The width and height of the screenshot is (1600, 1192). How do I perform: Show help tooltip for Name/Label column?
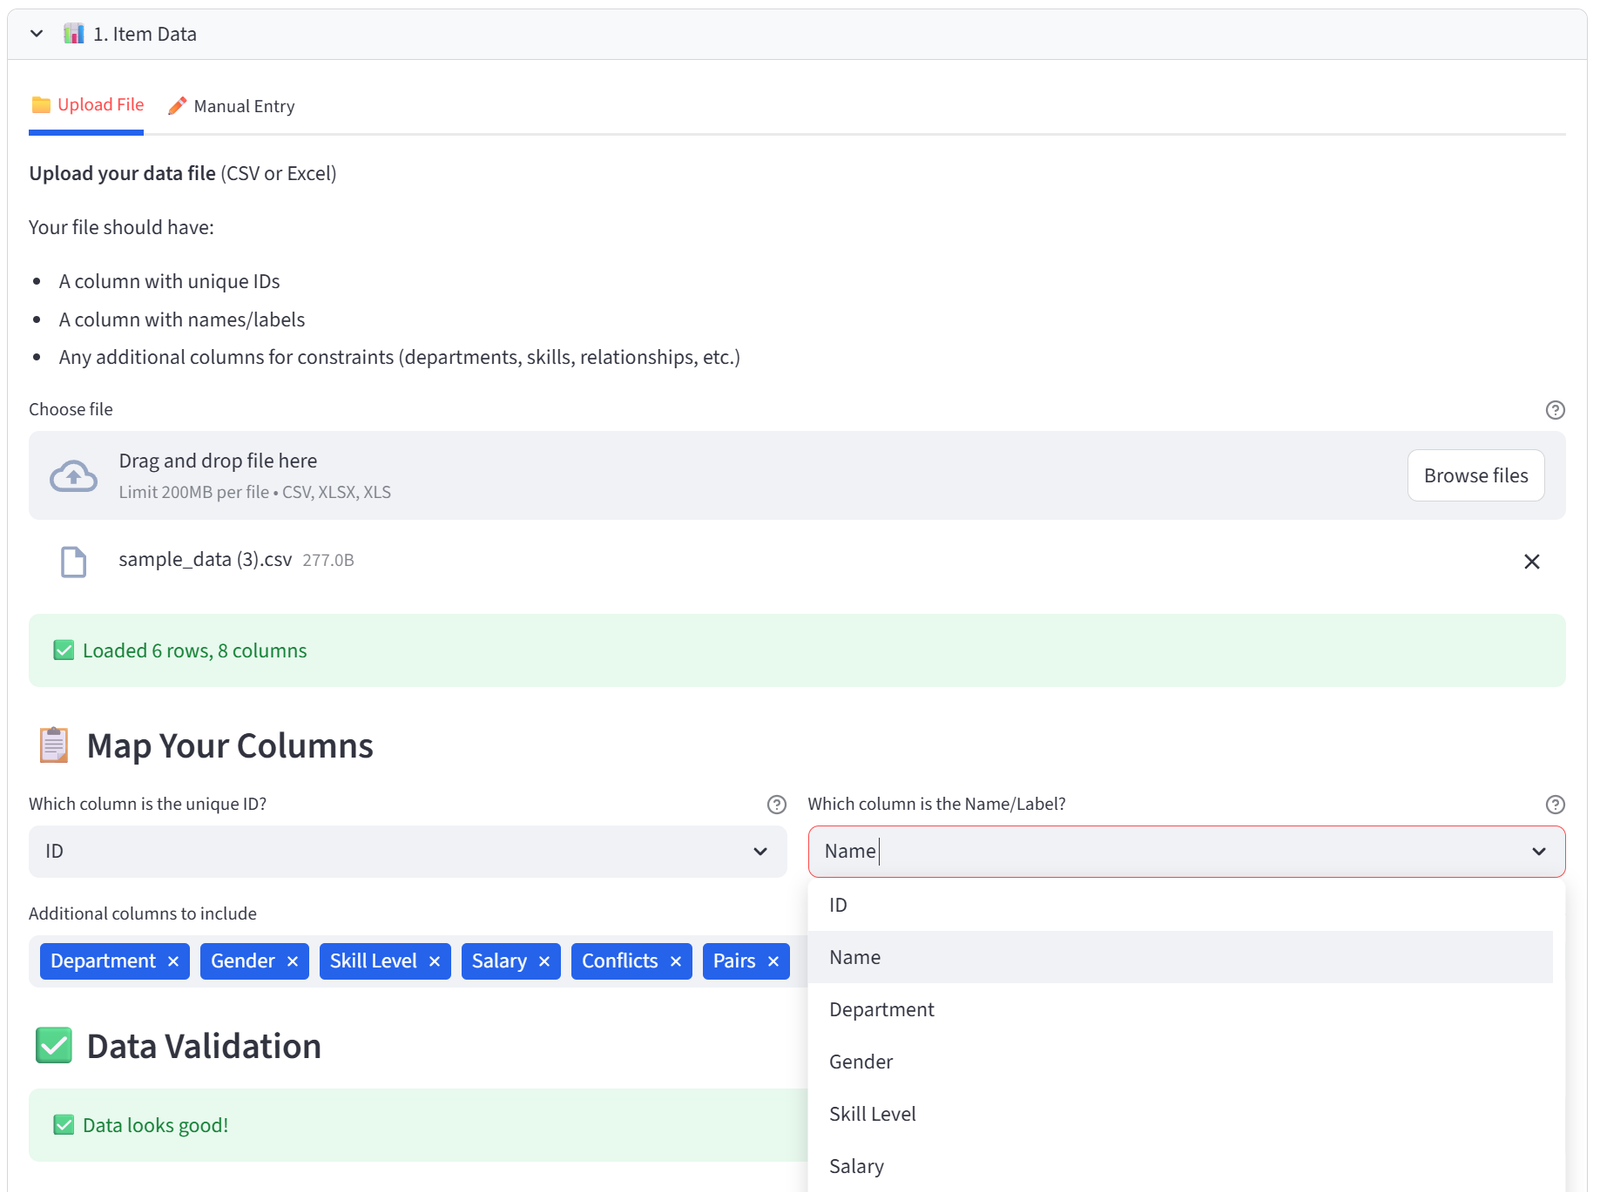(x=1555, y=805)
